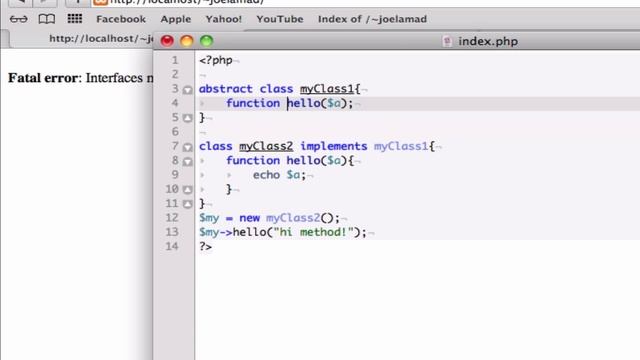This screenshot has height=360, width=640.
Task: Click 'echo $a;' statement on line 9
Action: 279,175
